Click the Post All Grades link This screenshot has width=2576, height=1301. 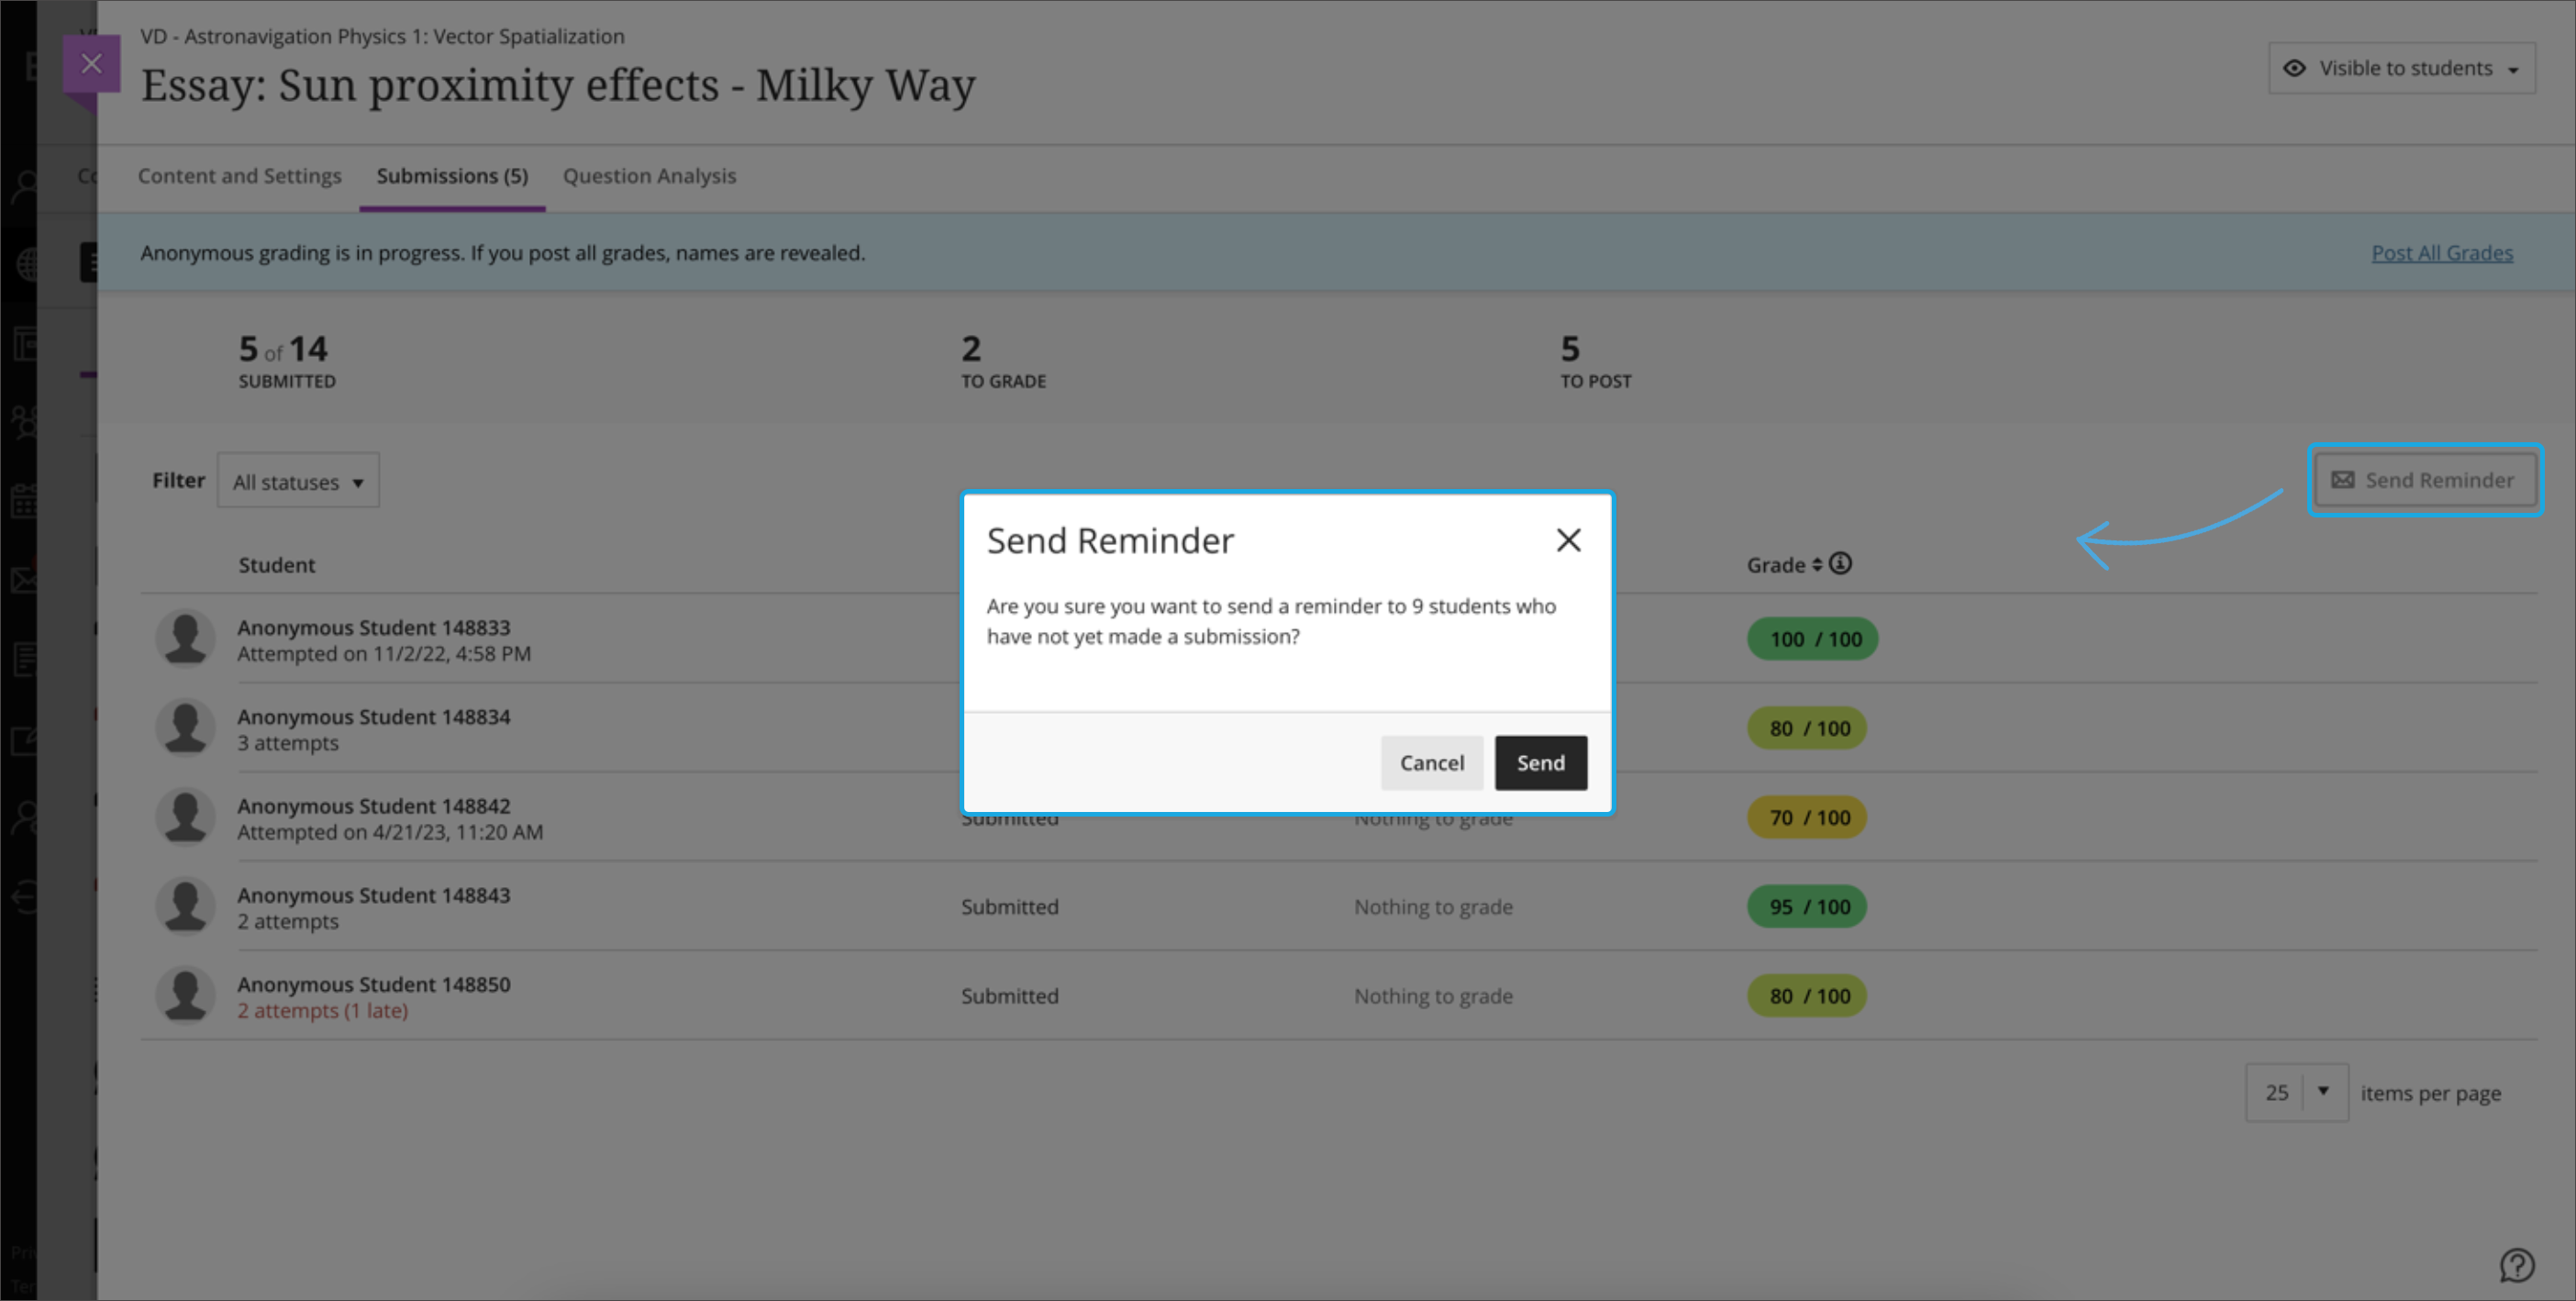point(2441,253)
